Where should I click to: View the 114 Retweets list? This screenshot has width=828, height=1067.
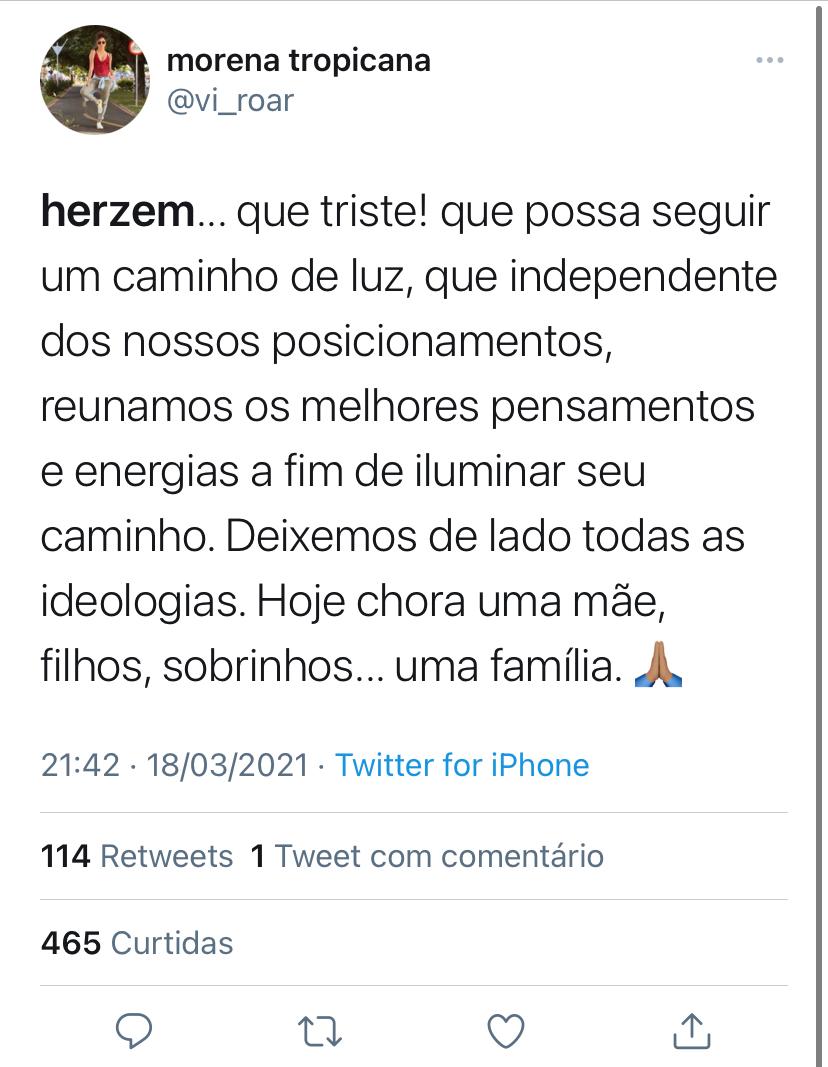coord(137,856)
